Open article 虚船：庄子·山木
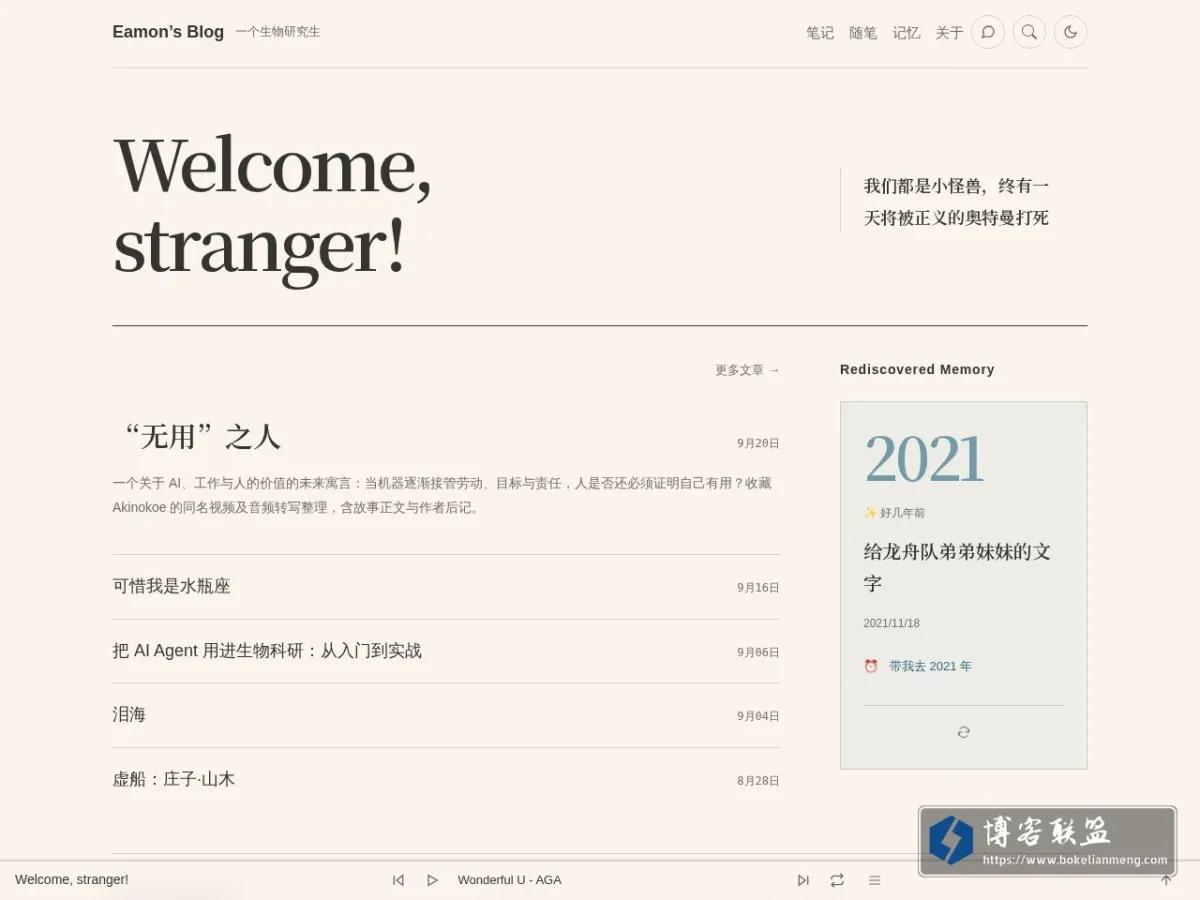Viewport: 1200px width, 900px height. (x=173, y=779)
